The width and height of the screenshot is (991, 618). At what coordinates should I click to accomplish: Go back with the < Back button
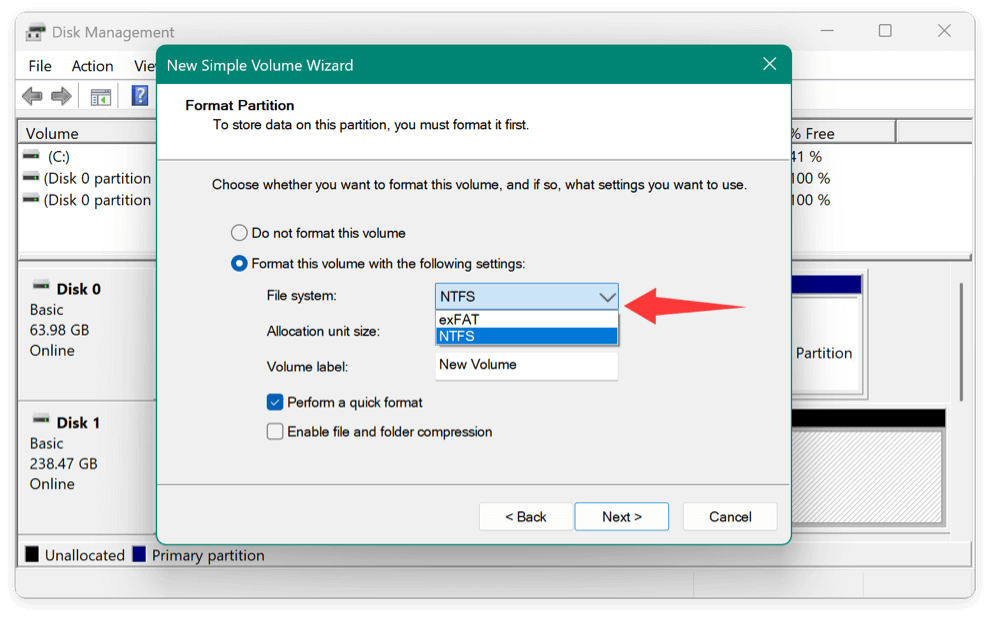(x=525, y=517)
